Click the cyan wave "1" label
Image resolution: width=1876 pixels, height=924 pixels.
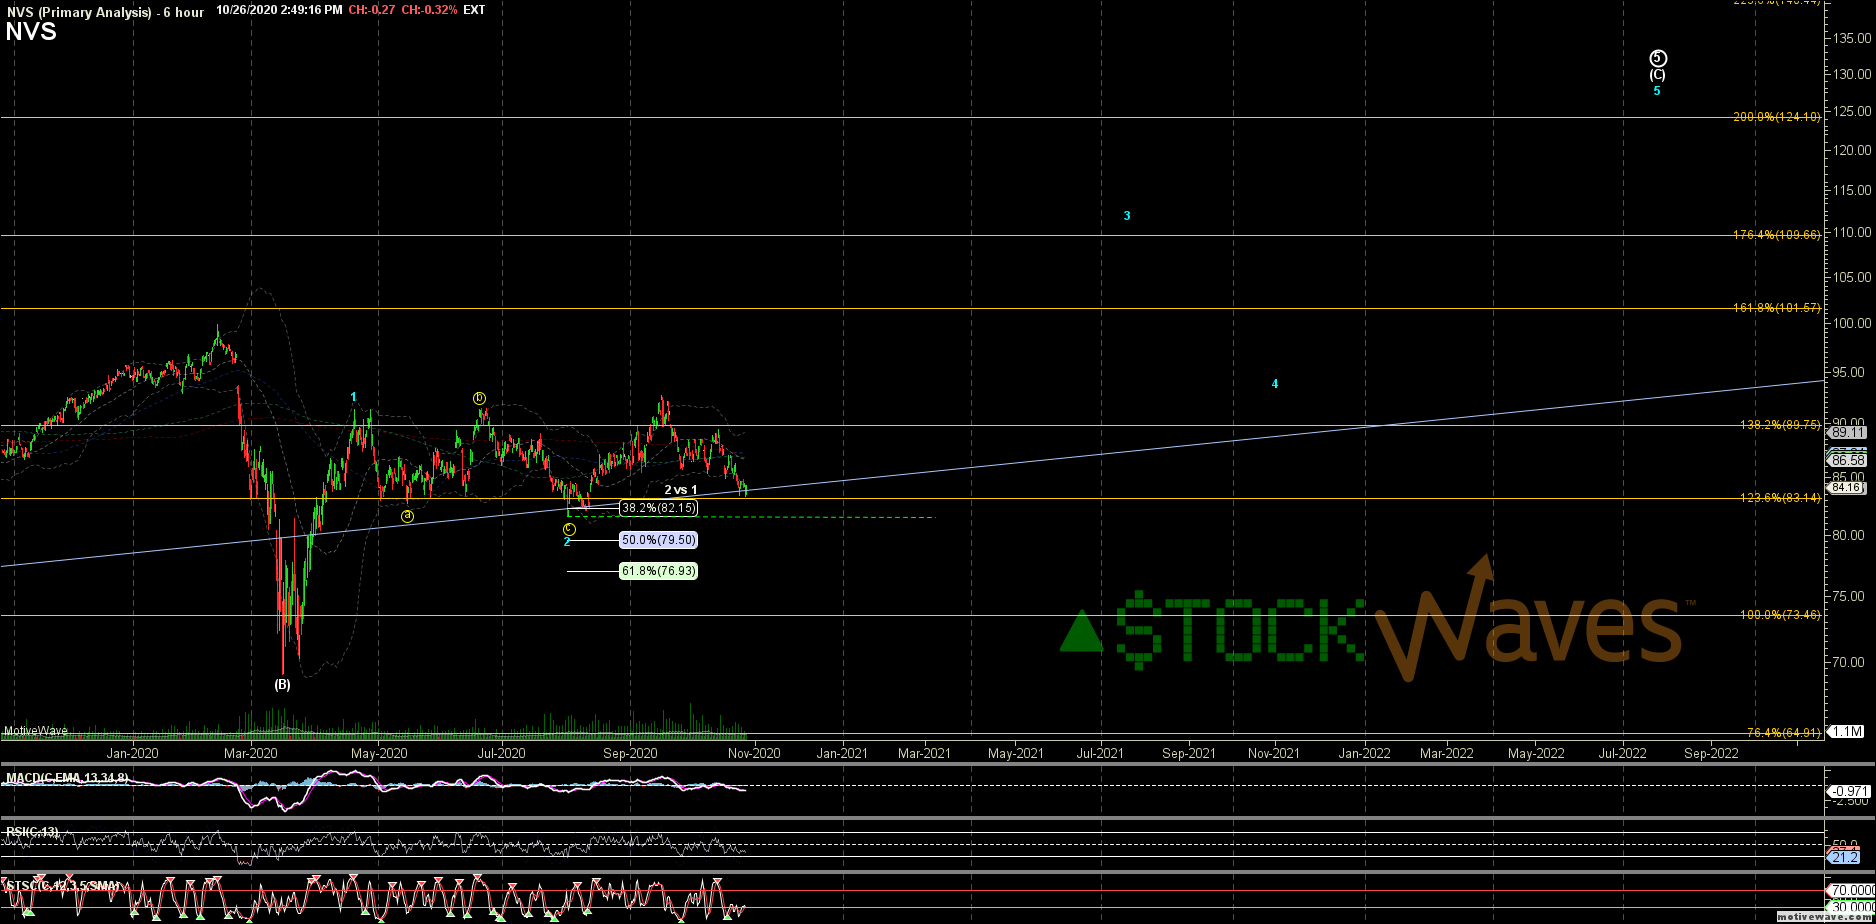[x=353, y=398]
